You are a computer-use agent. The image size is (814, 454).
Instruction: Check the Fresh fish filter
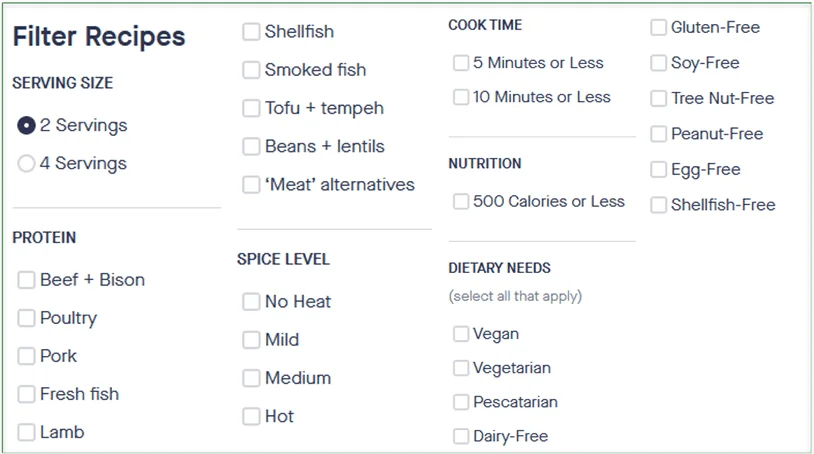coord(26,394)
